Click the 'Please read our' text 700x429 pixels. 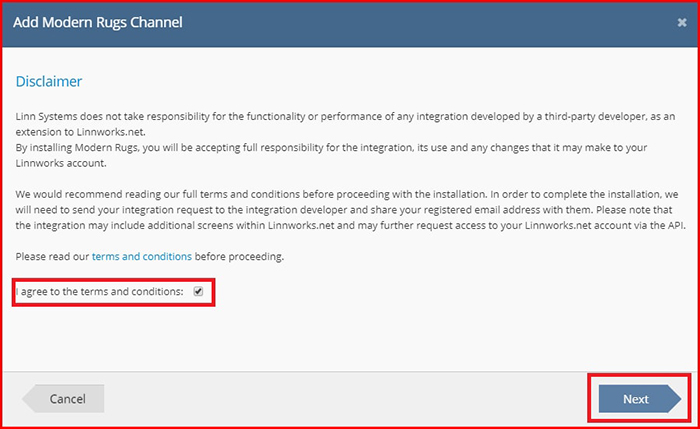coord(52,256)
